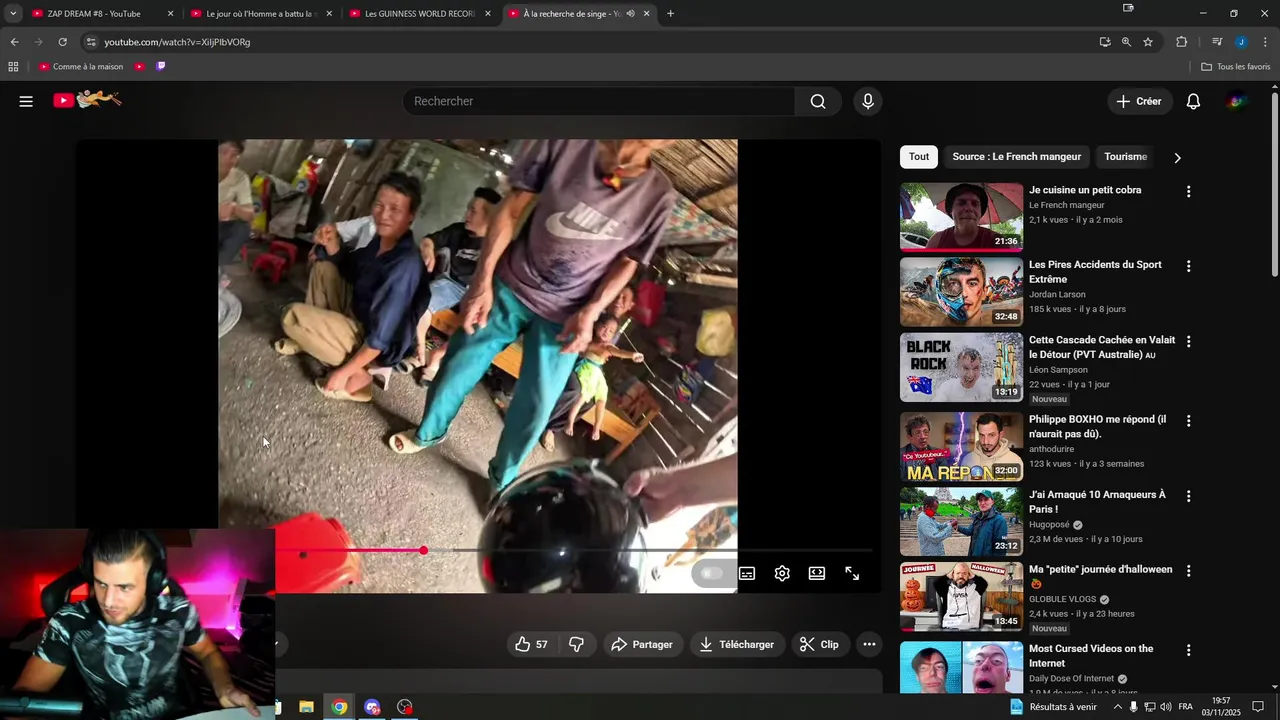View site information icon in address bar
The width and height of the screenshot is (1280, 720).
pyautogui.click(x=91, y=42)
